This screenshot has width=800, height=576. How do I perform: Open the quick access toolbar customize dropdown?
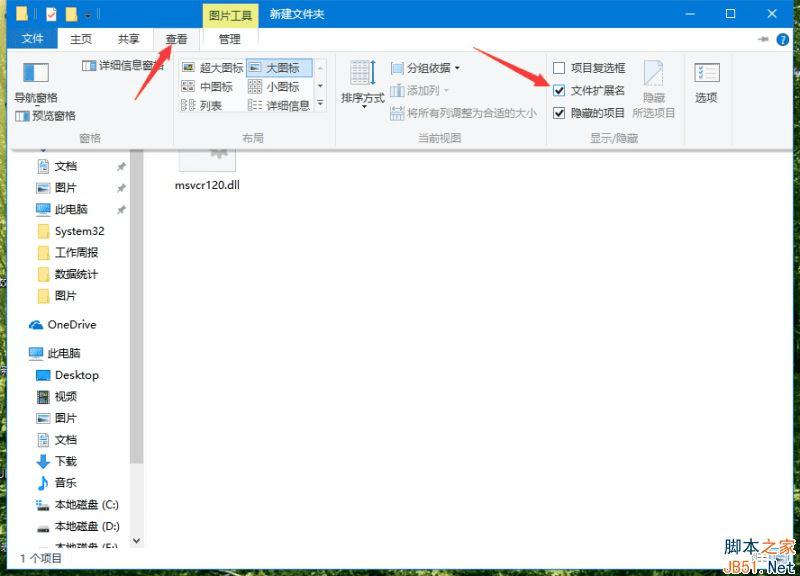click(x=88, y=15)
